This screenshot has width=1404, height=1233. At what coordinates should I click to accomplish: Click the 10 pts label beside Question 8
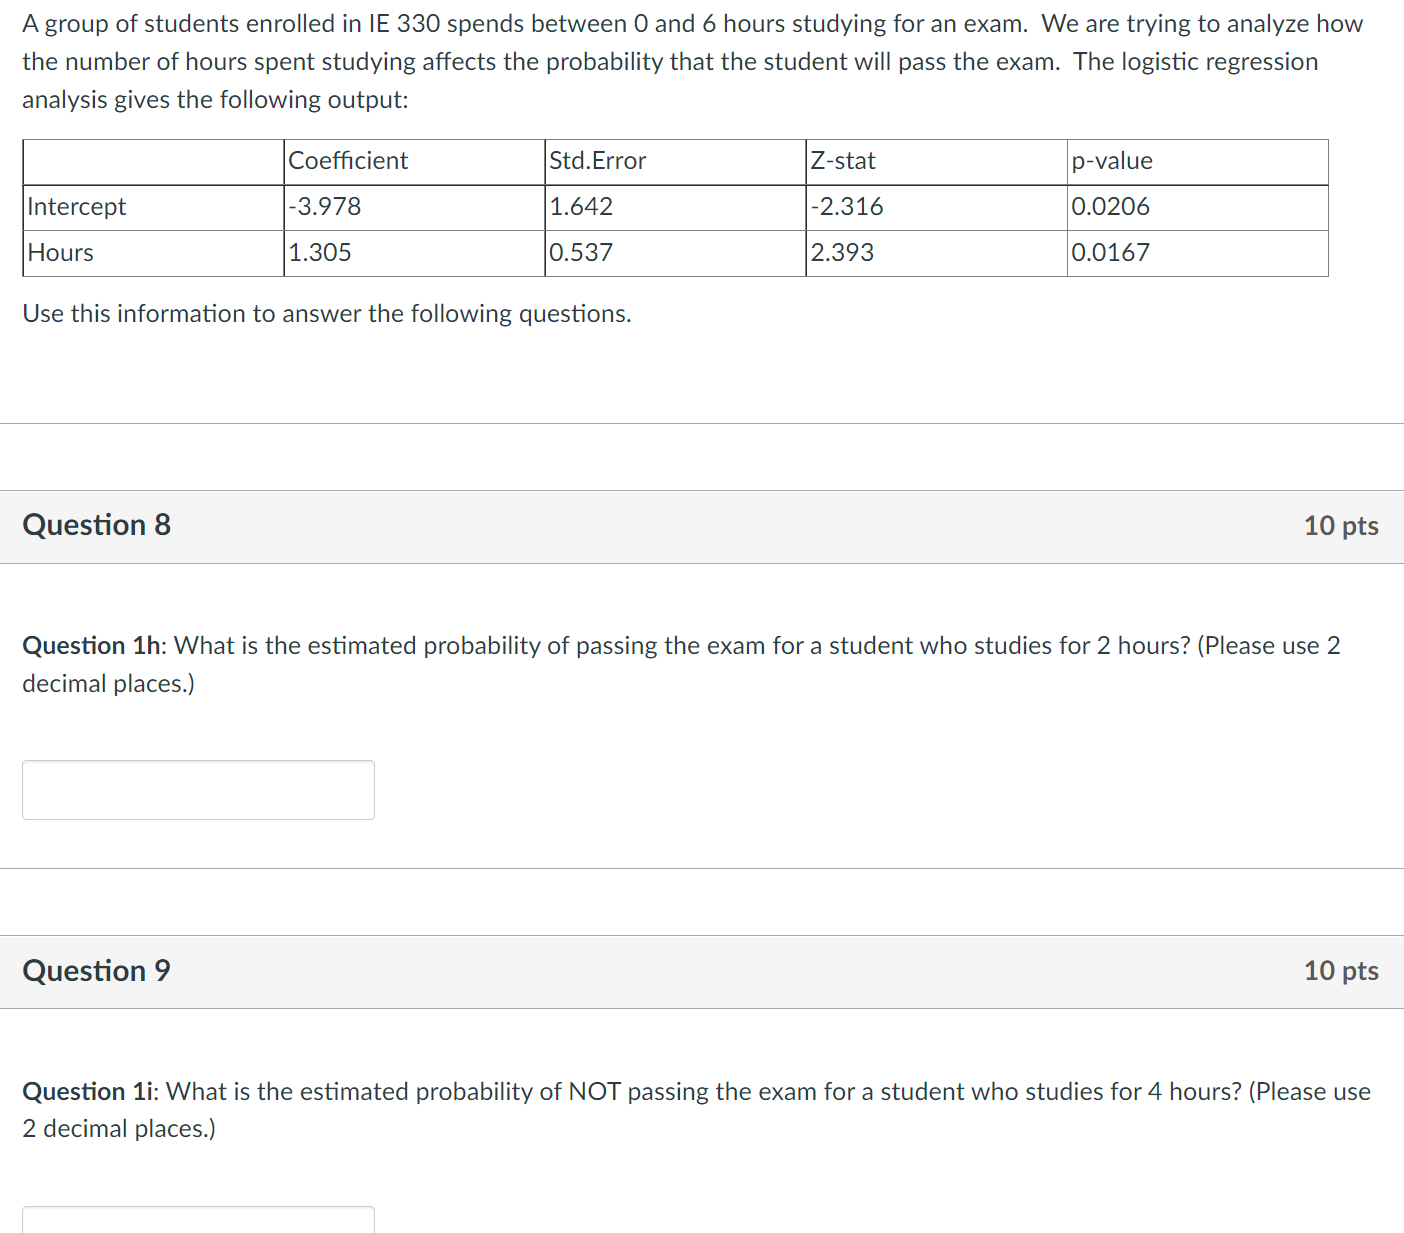pos(1341,526)
